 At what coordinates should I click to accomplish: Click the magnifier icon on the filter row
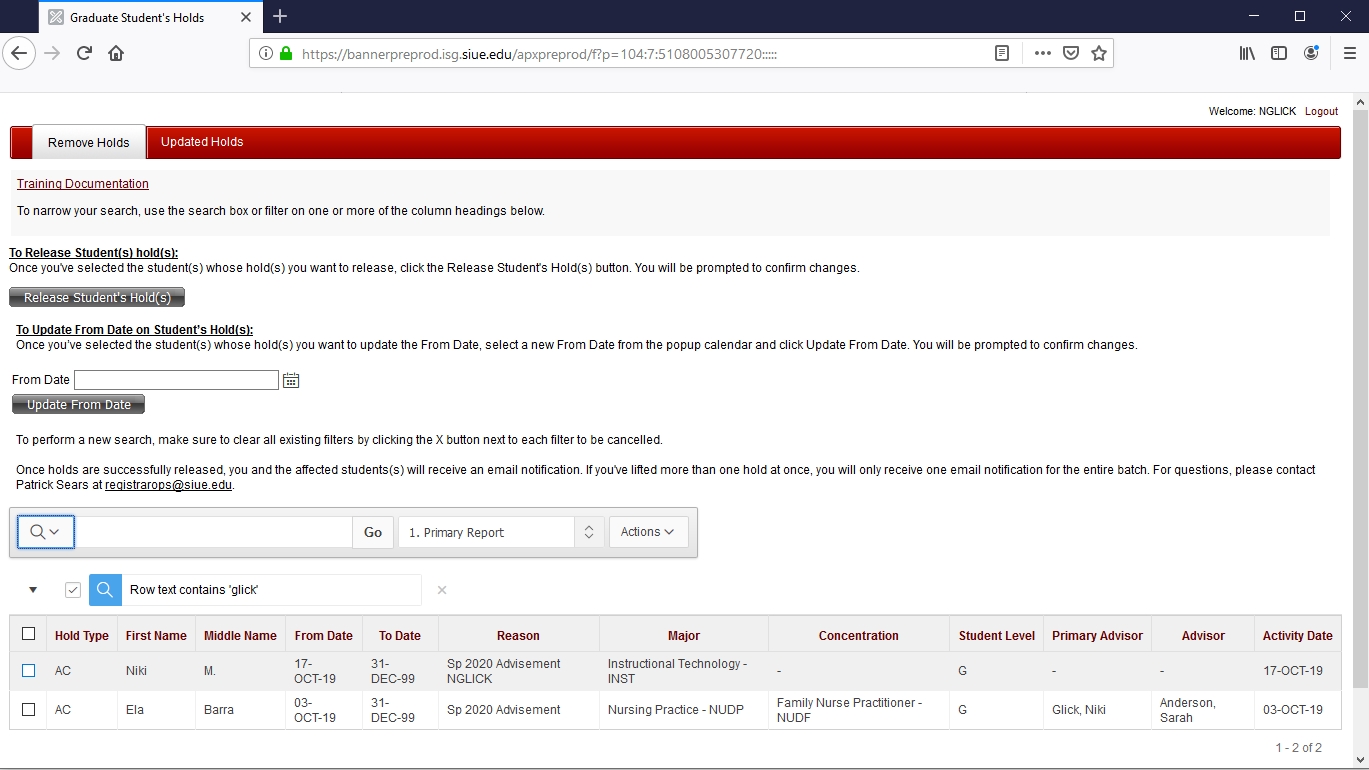pyautogui.click(x=105, y=590)
